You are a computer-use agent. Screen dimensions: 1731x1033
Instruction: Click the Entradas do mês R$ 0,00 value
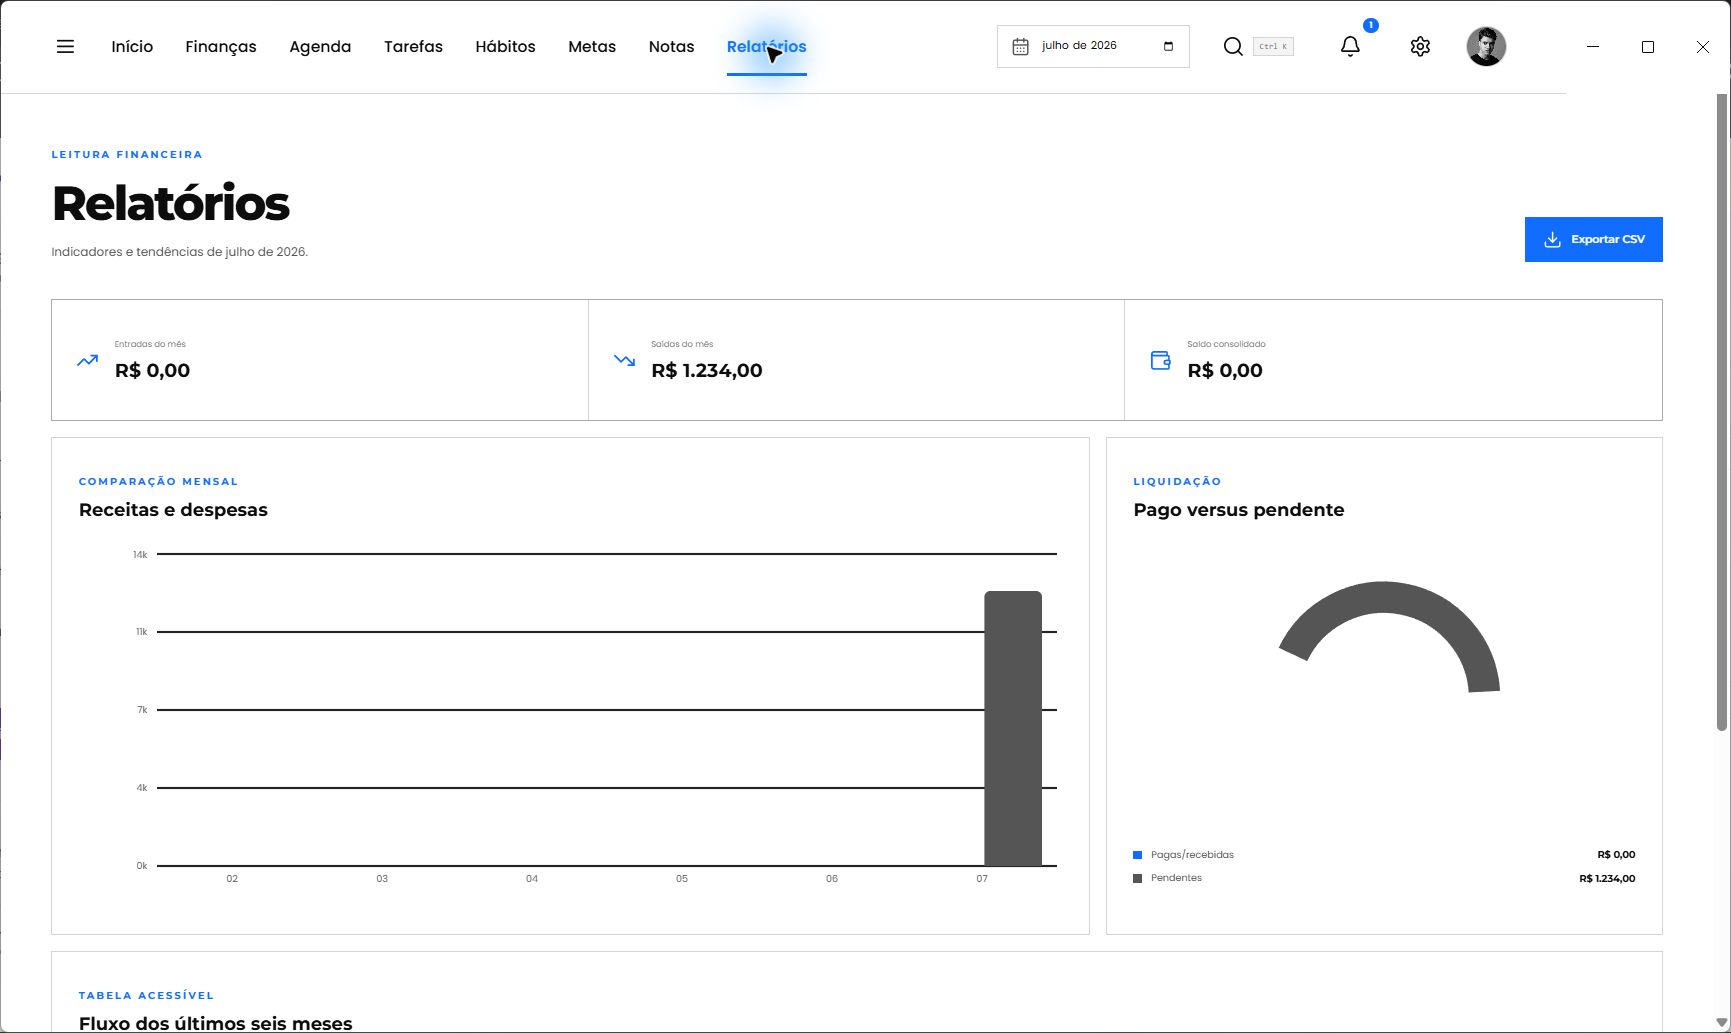pyautogui.click(x=152, y=371)
